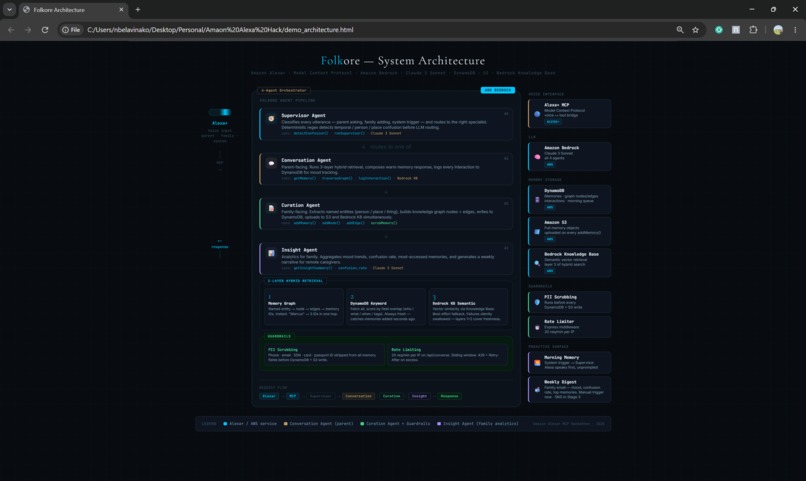The width and height of the screenshot is (806, 481).
Task: Select the Folkore Architecture browser tab
Action: pyautogui.click(x=74, y=10)
